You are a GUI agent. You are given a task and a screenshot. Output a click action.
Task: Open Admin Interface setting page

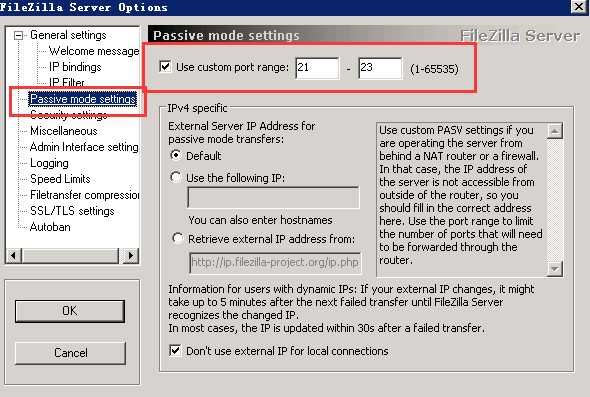point(84,147)
